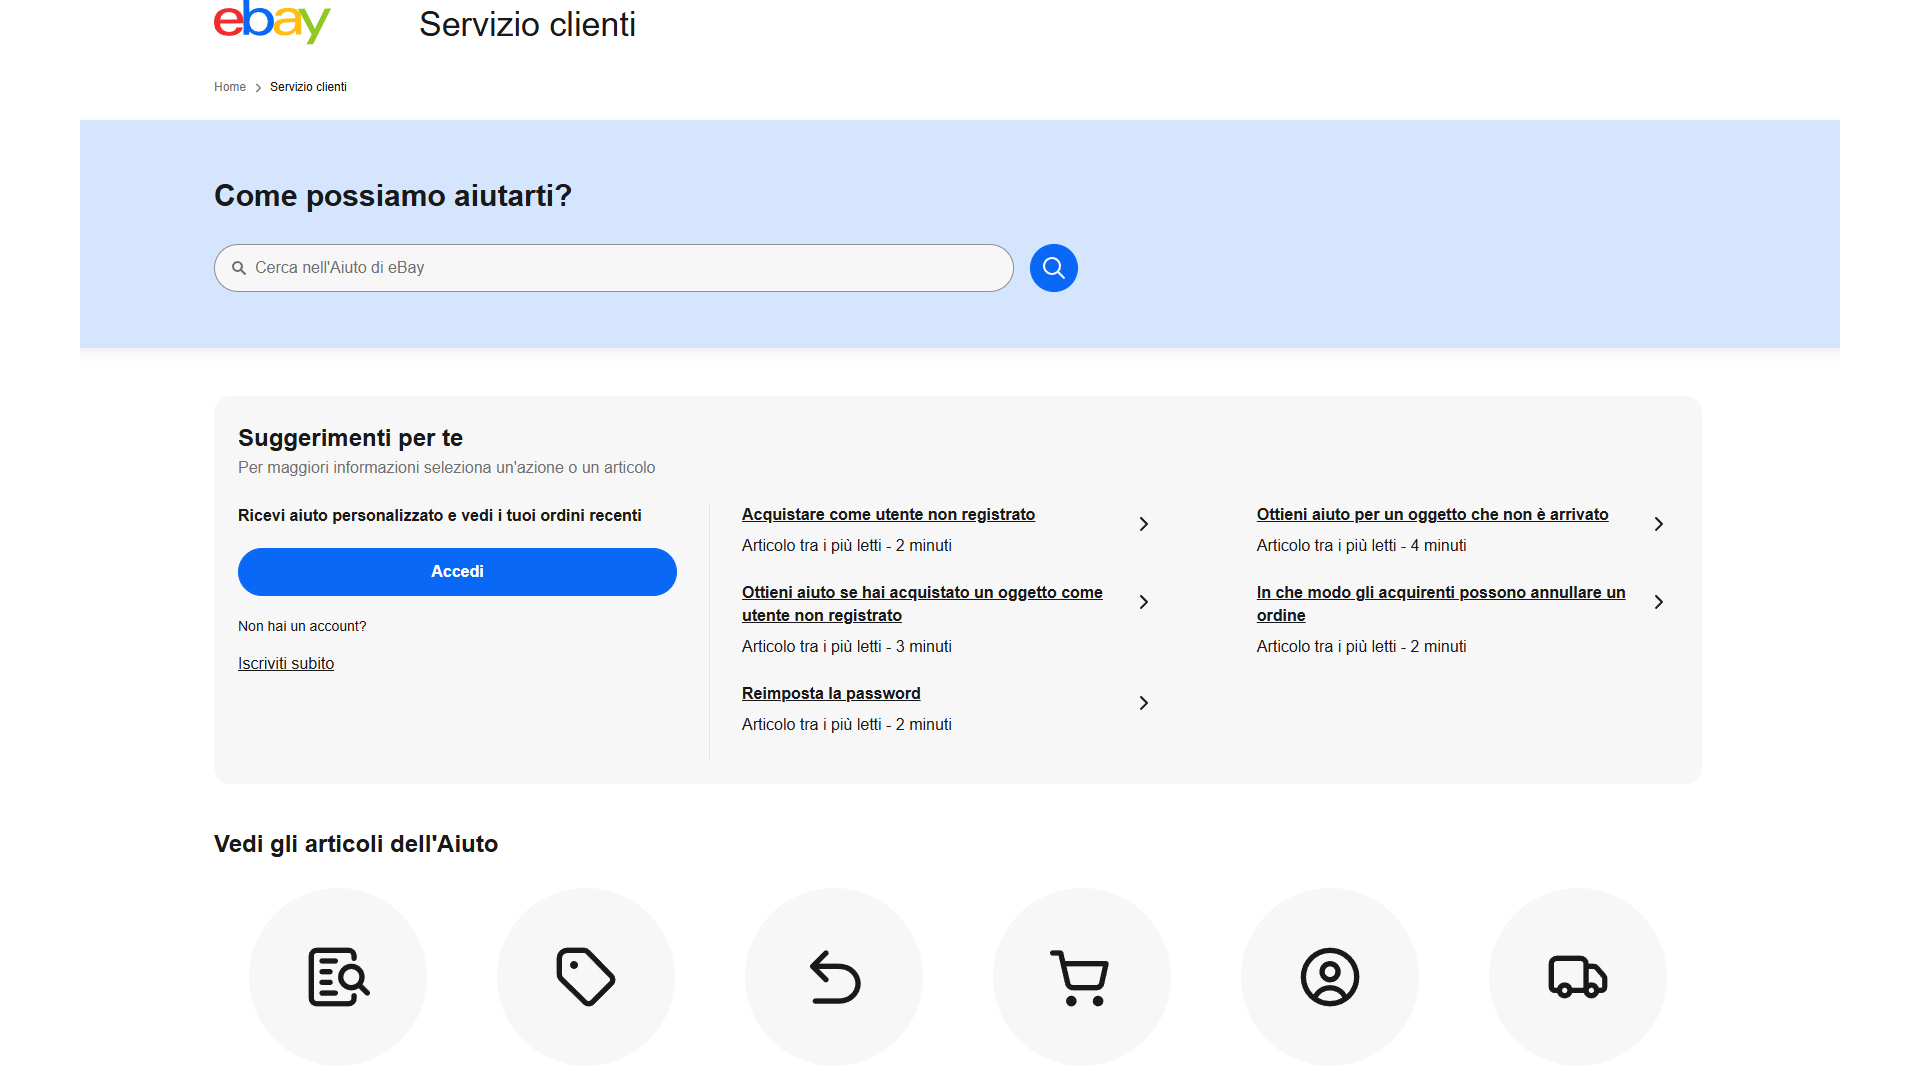Click 'Articolo tra i più letti - 4 minuti'
The height and width of the screenshot is (1080, 1920).
[1361, 545]
